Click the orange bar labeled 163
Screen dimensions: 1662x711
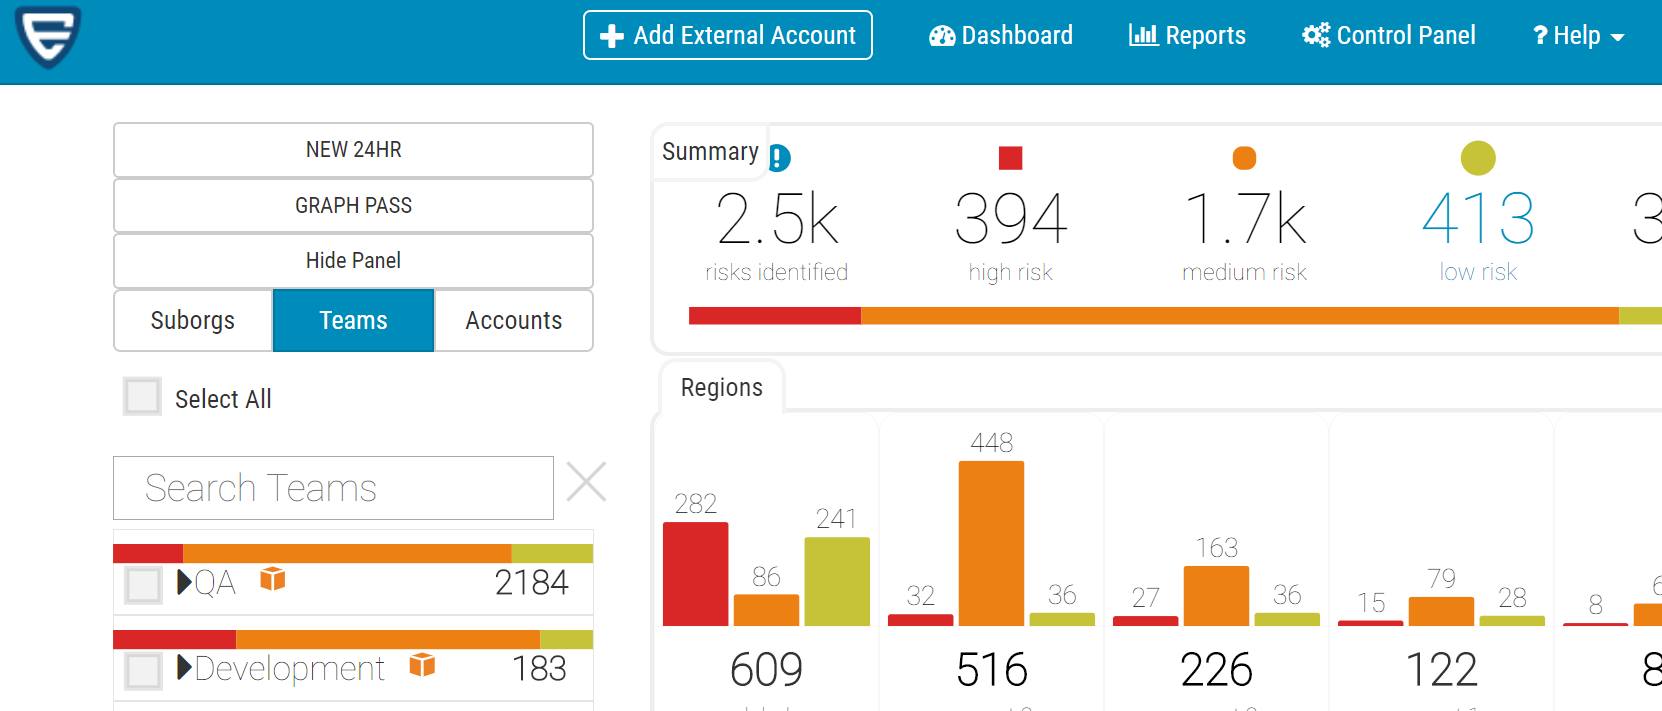(x=1216, y=596)
